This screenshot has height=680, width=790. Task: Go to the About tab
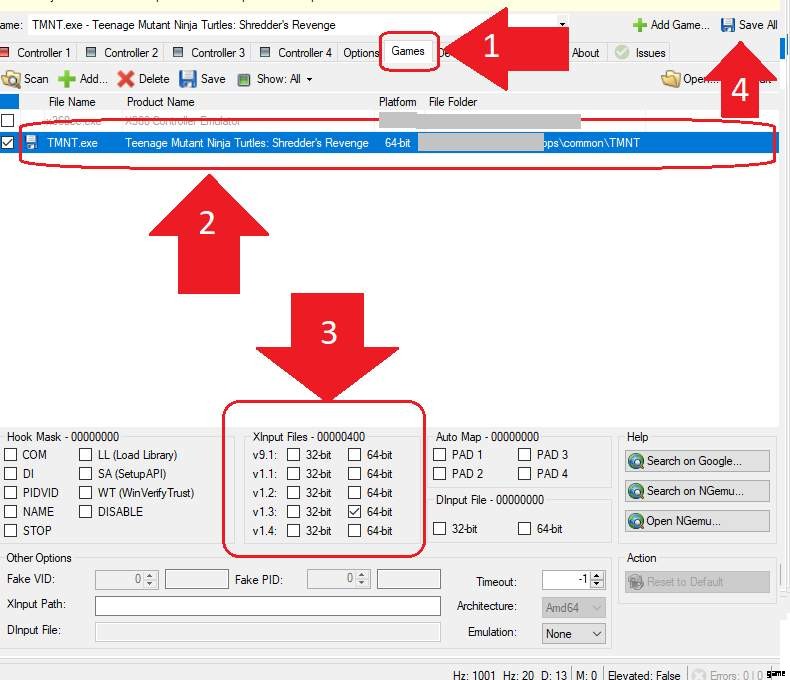(x=585, y=52)
